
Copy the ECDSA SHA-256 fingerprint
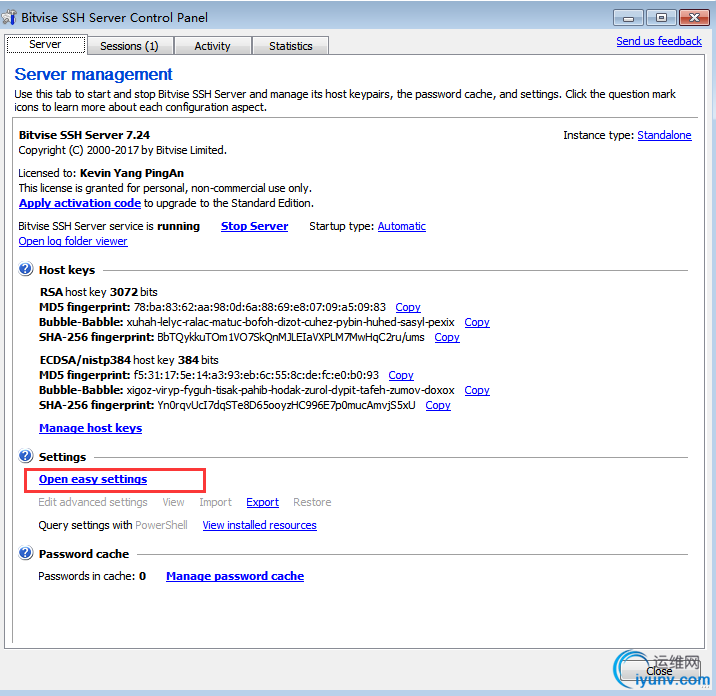[437, 405]
